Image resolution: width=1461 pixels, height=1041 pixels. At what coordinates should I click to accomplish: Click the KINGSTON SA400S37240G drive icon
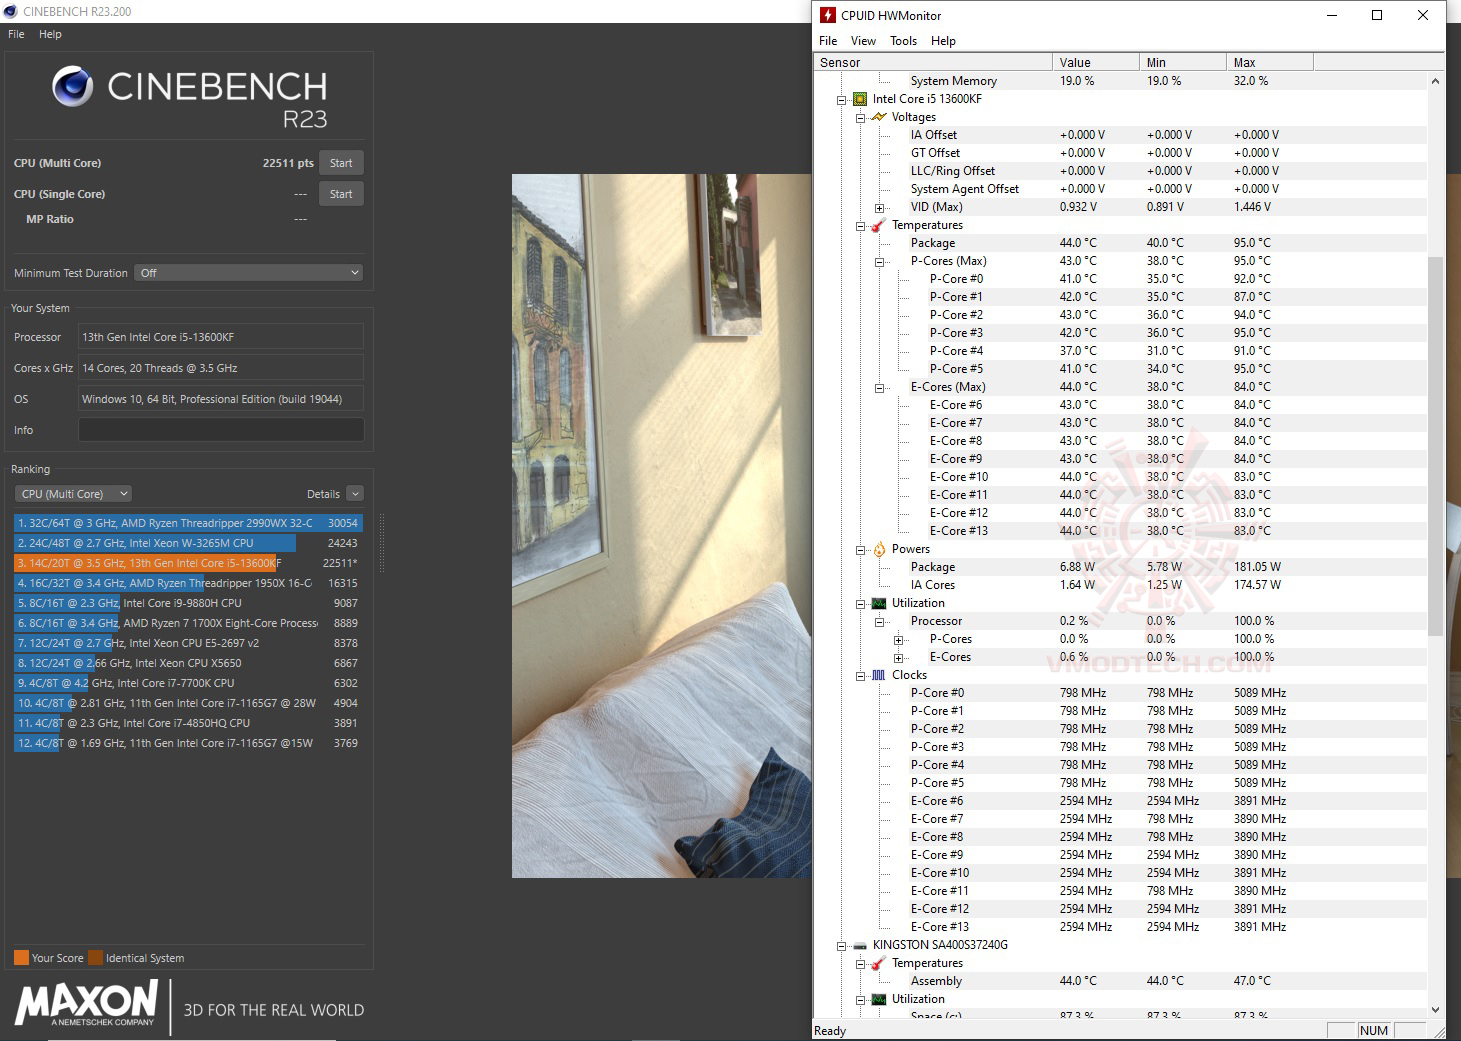click(860, 945)
